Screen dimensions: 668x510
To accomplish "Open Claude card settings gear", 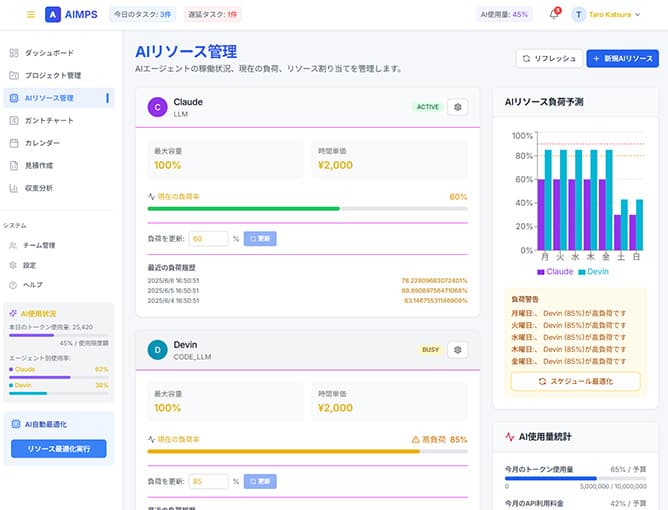I will [458, 107].
